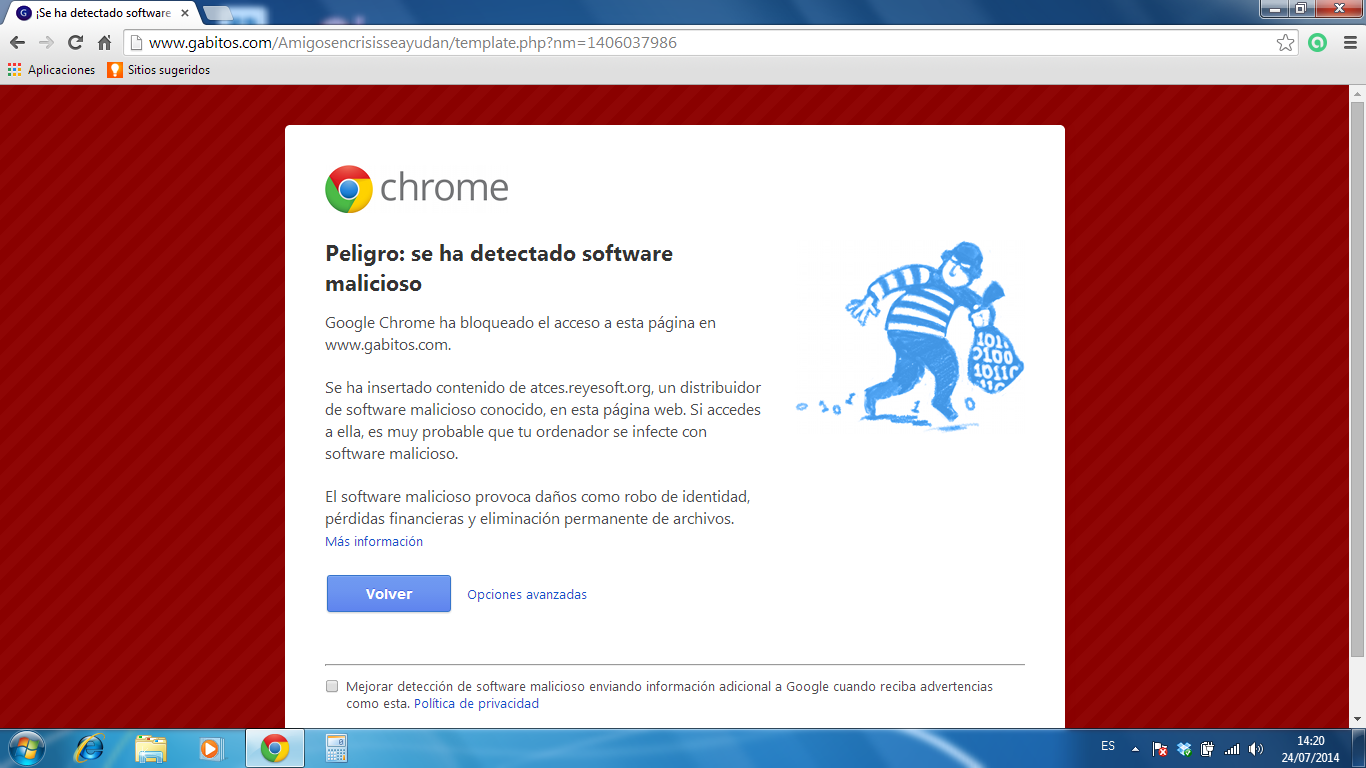
Task: Open the green extension icon in toolbar
Action: 1318,43
